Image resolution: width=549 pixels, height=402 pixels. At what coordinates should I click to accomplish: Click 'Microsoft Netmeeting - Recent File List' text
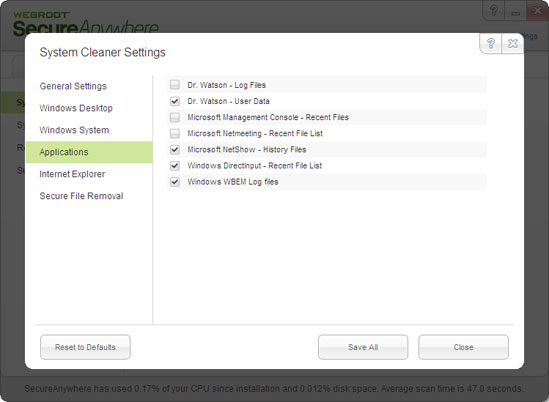coord(255,133)
